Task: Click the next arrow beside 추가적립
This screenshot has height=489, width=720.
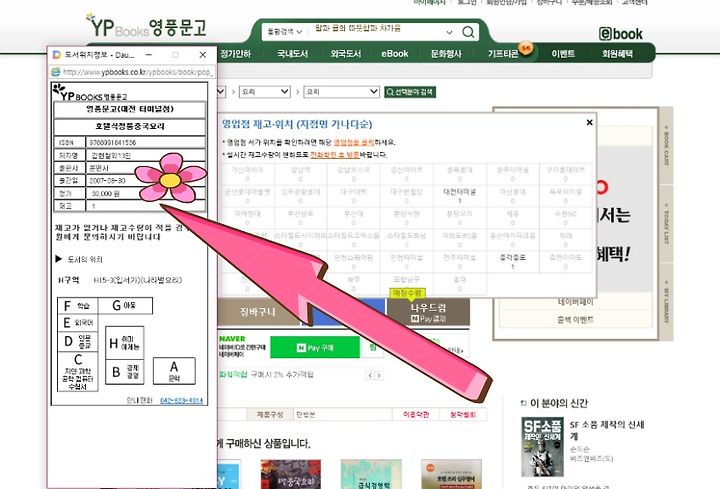Action: [x=379, y=376]
